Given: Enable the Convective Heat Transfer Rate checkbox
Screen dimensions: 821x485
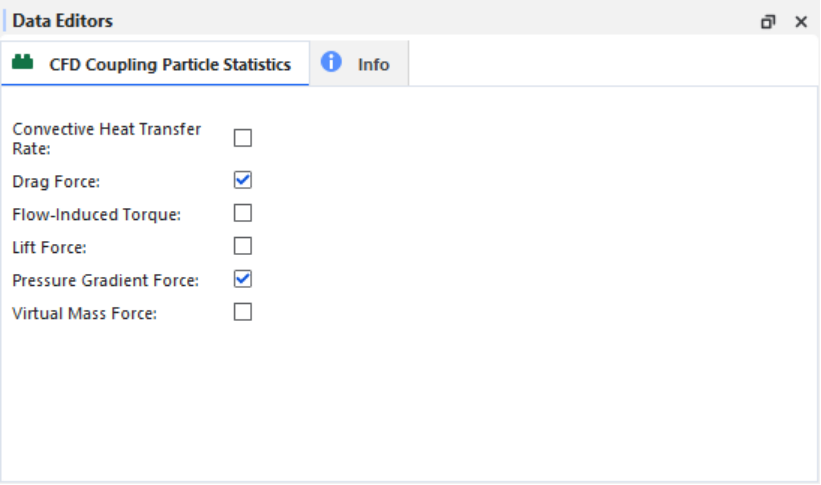Looking at the screenshot, I should 242,138.
